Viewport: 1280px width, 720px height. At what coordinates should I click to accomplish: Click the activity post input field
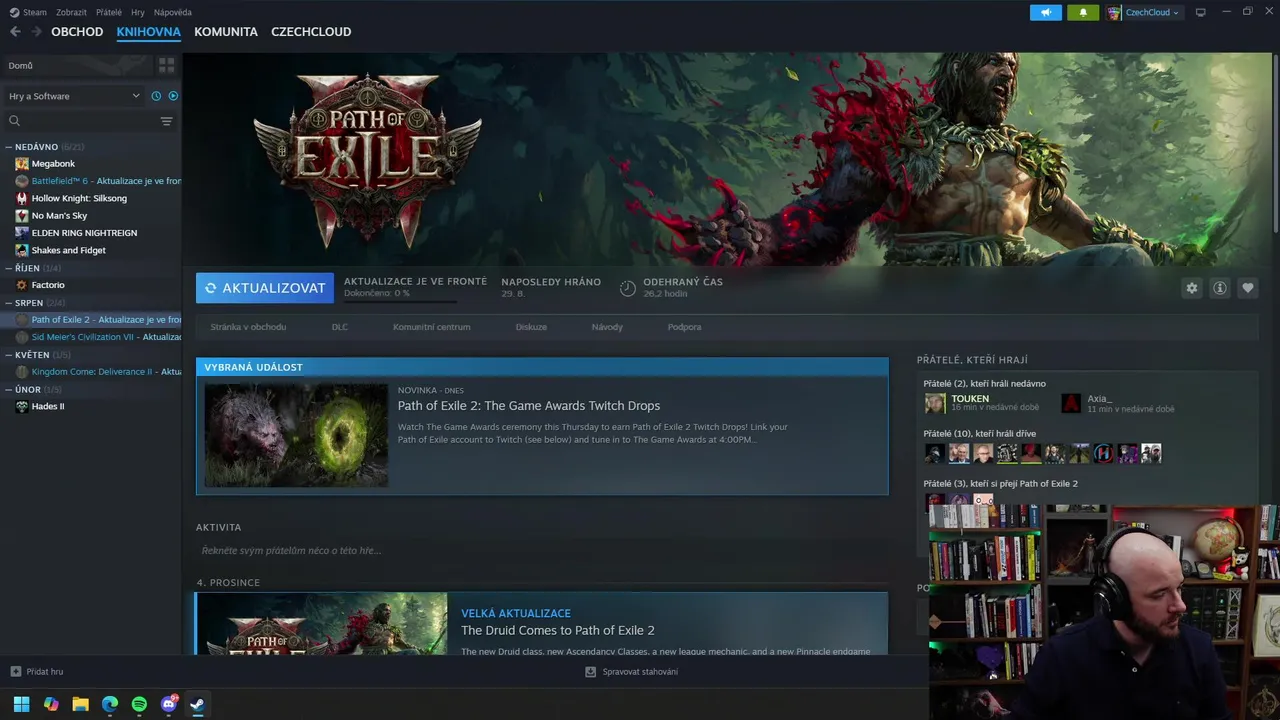[x=542, y=551]
